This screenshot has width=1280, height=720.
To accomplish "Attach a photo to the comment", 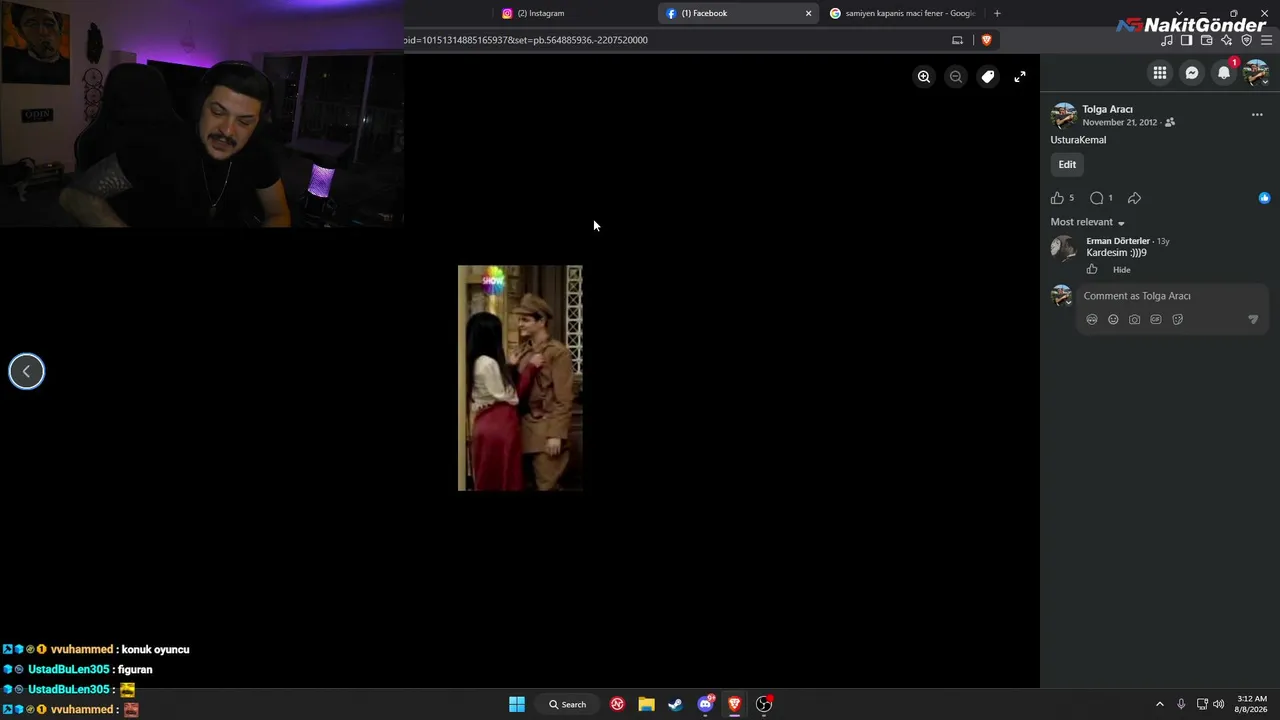I will pos(1134,320).
